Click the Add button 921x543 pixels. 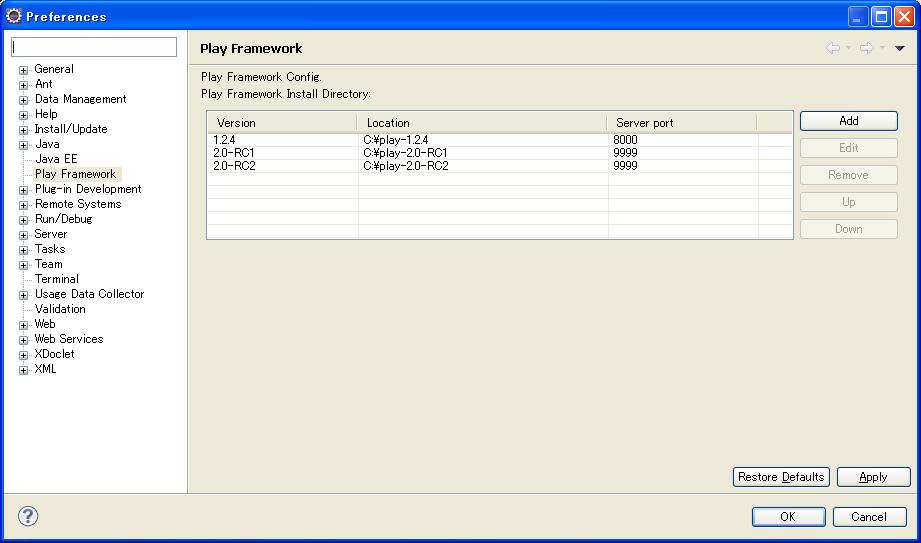pyautogui.click(x=849, y=121)
